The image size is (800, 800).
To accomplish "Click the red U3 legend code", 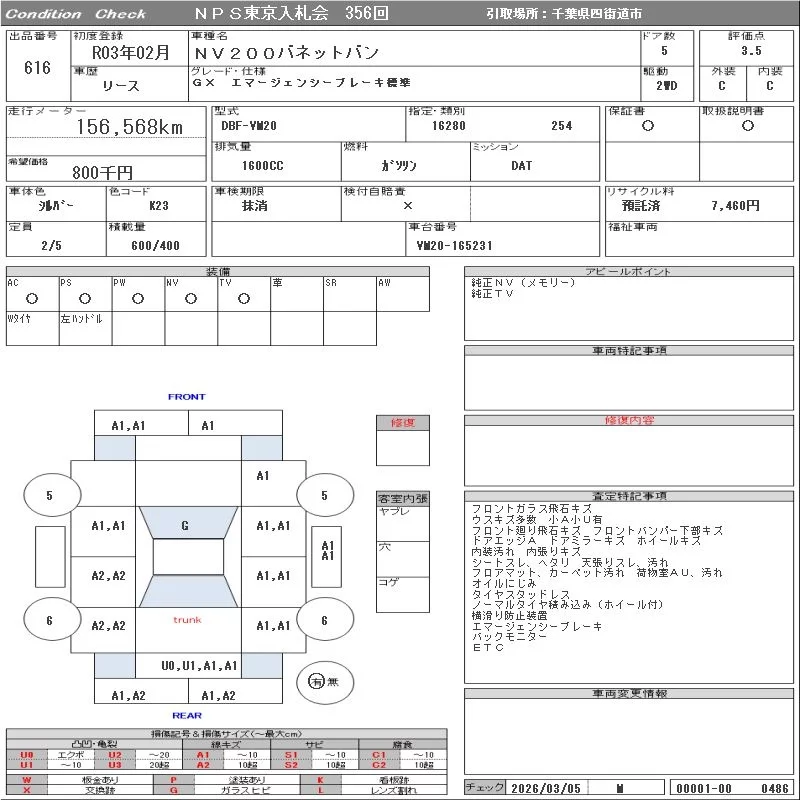I will coord(115,765).
